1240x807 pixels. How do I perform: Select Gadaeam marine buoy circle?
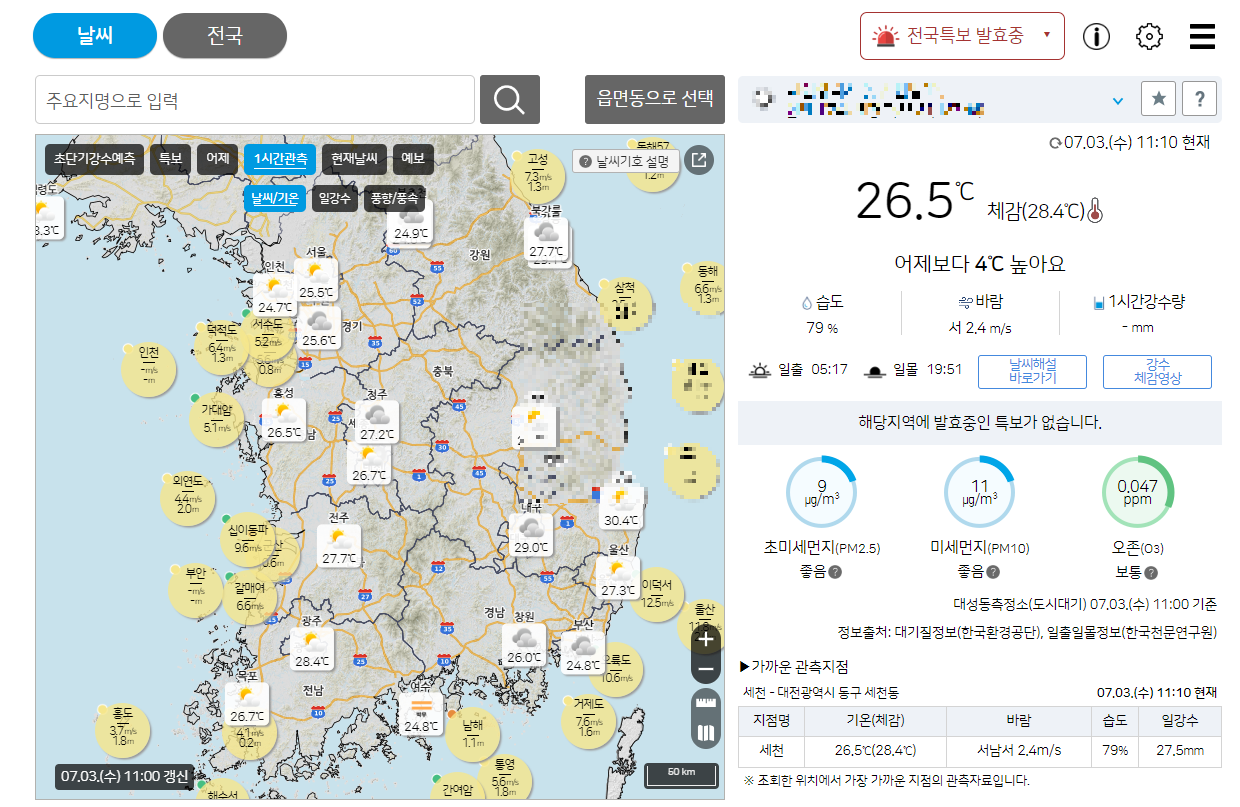[216, 419]
